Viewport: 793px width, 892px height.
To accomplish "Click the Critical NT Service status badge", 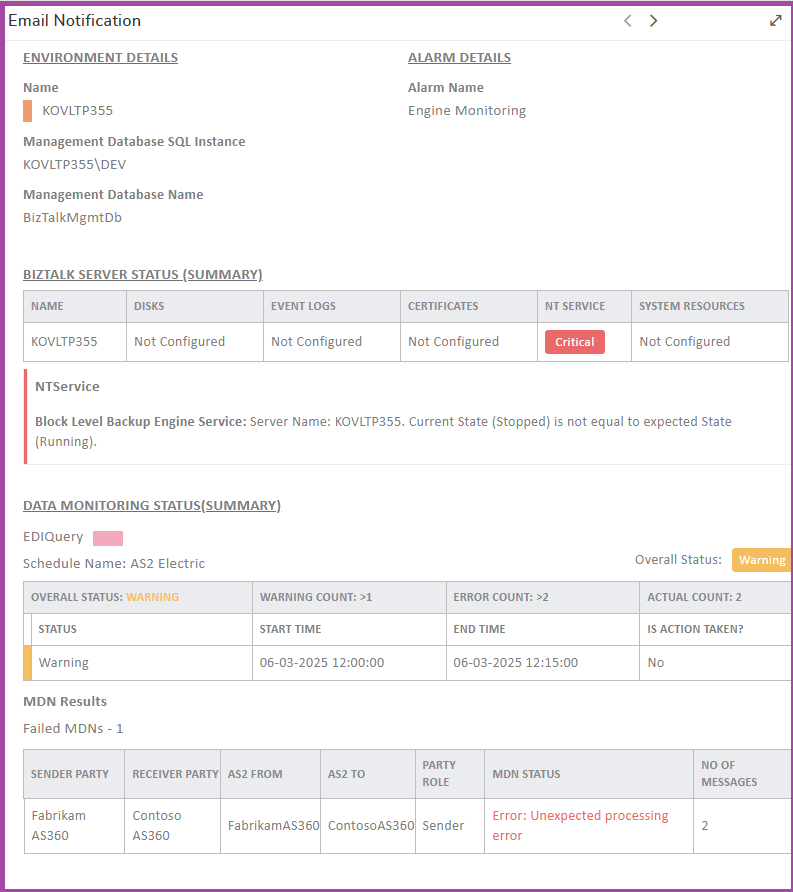I will coord(575,342).
